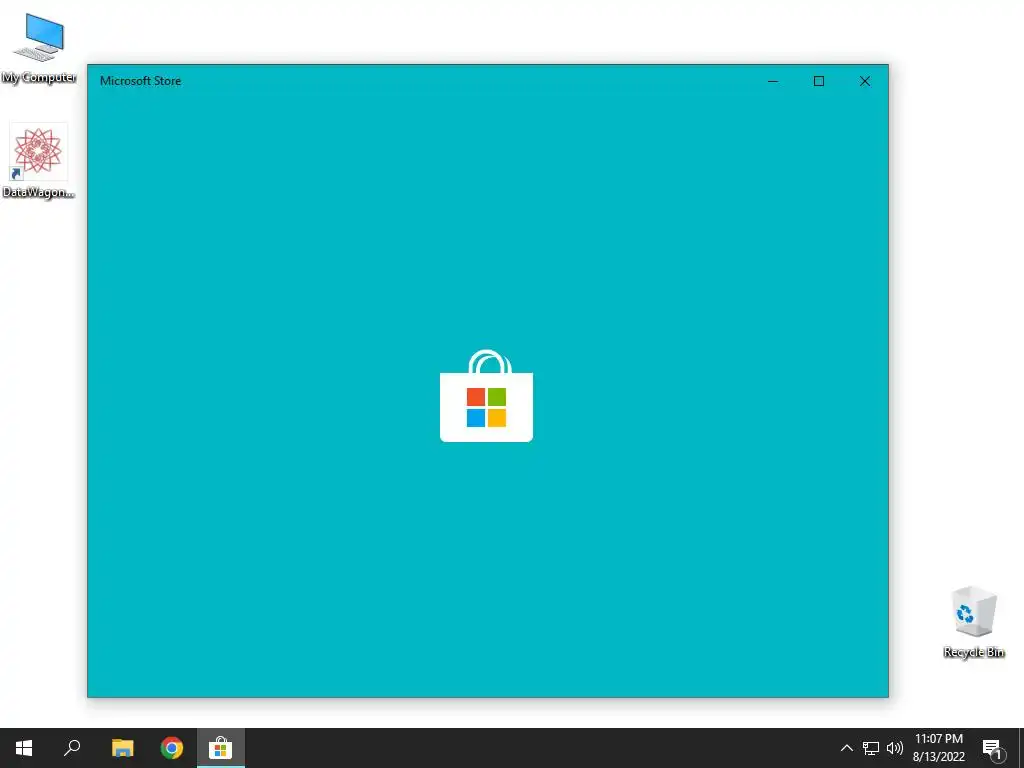Open taskbar search magnifier
This screenshot has height=768, width=1024.
click(72, 748)
